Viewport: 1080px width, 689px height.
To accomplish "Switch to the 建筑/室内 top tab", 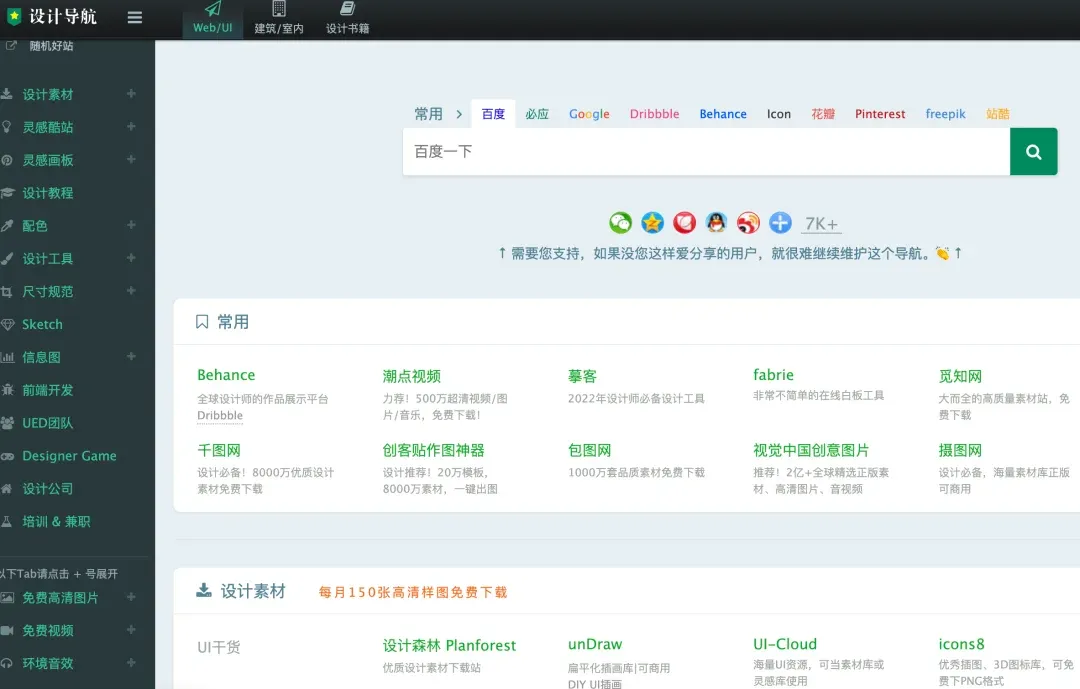I will 279,19.
